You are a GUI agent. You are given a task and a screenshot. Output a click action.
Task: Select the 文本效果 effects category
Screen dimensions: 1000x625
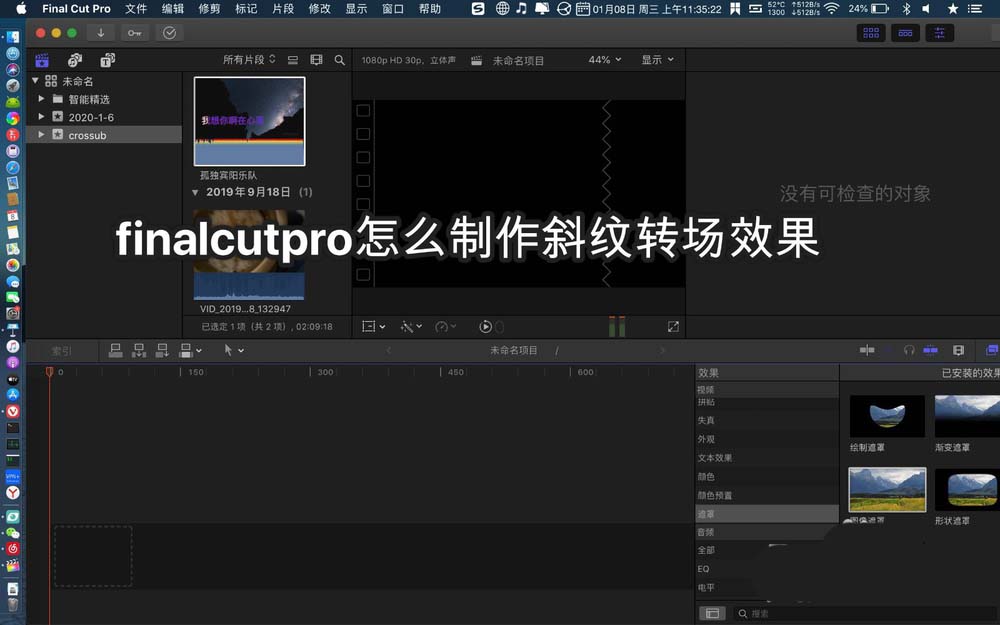(x=715, y=458)
